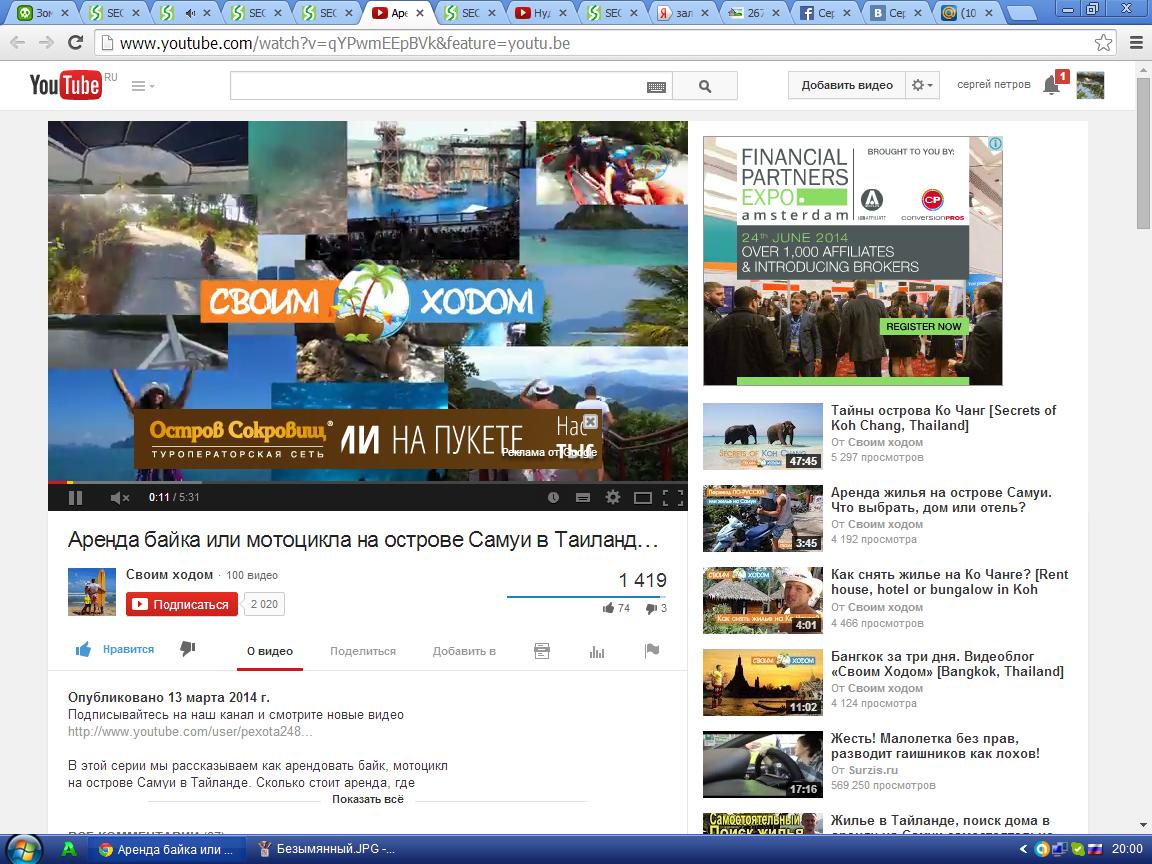
Task: Click the Добавить видео button
Action: (x=846, y=85)
